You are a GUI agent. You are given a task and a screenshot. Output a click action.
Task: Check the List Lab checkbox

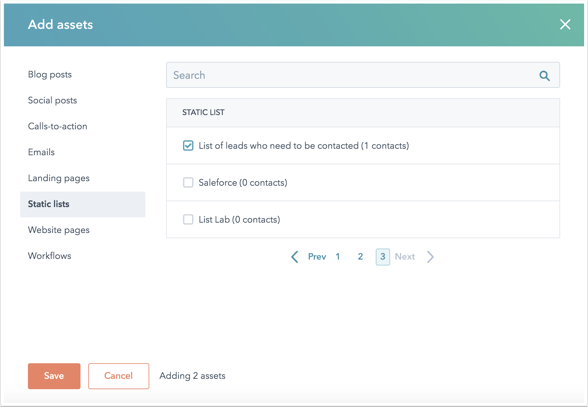point(188,219)
